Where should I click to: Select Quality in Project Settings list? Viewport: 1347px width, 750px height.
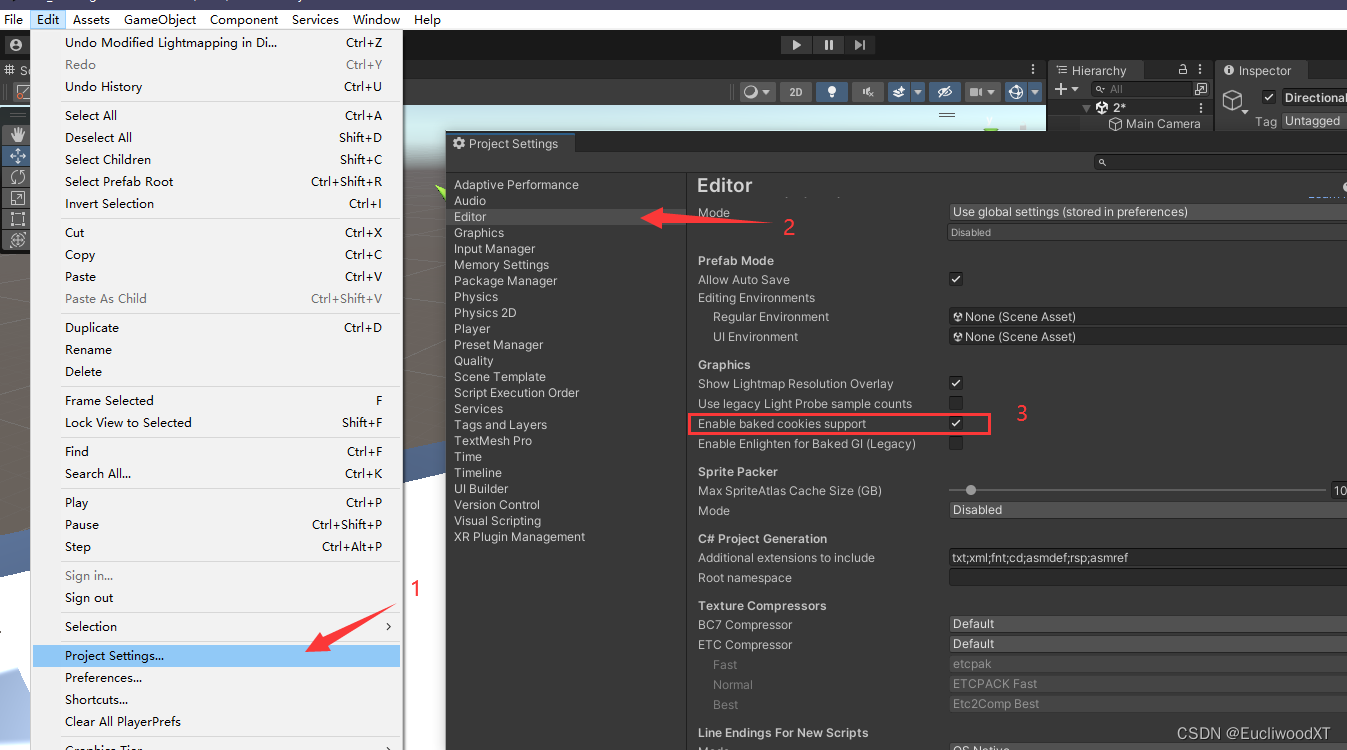point(474,360)
